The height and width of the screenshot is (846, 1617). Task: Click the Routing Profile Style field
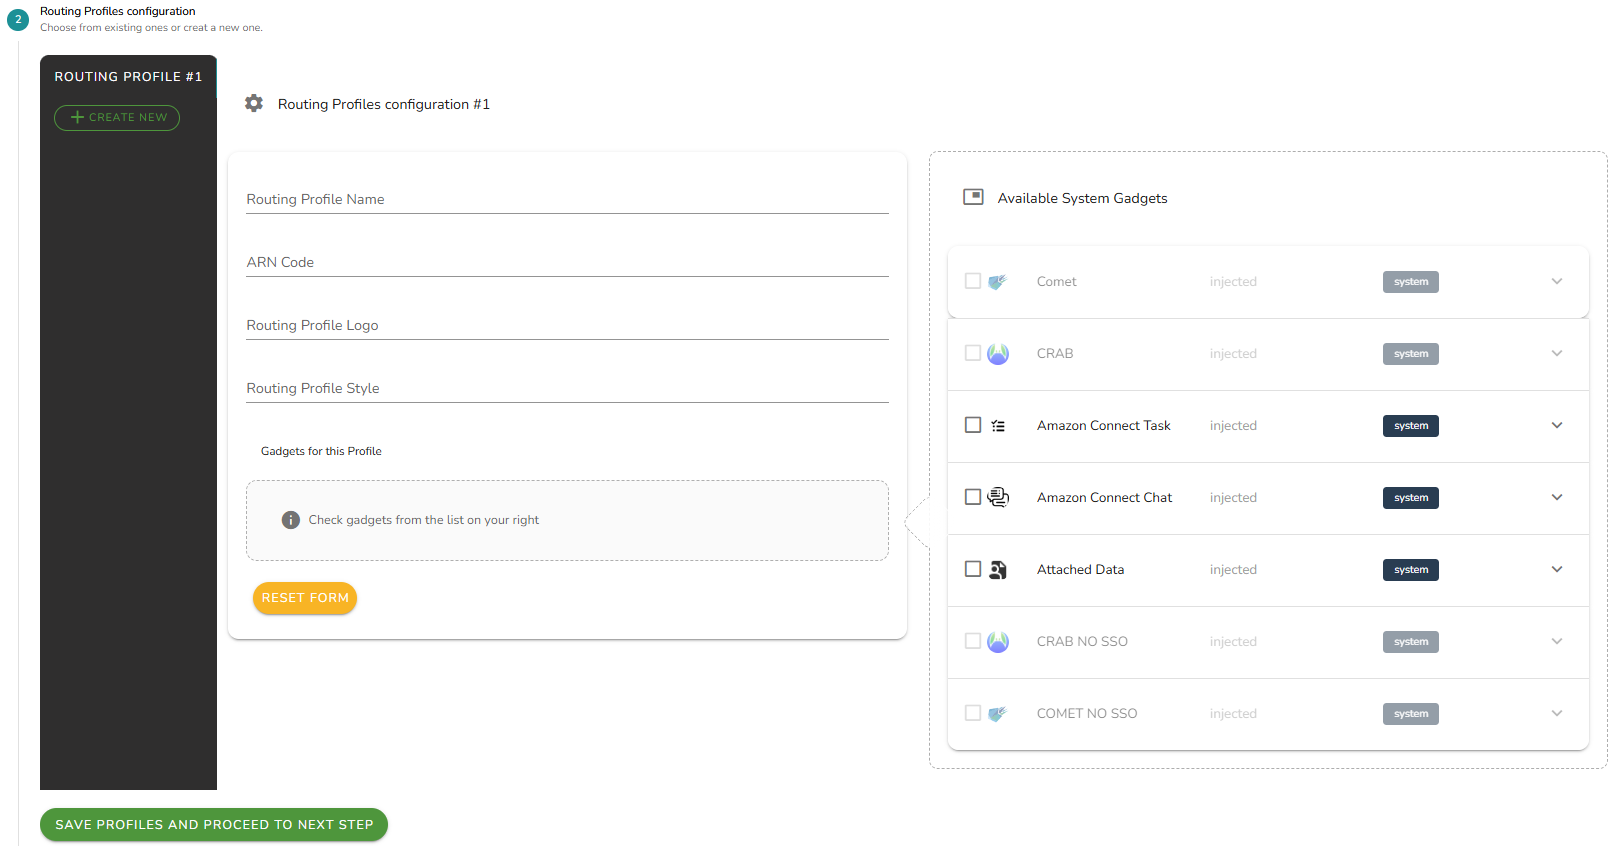[x=567, y=387]
